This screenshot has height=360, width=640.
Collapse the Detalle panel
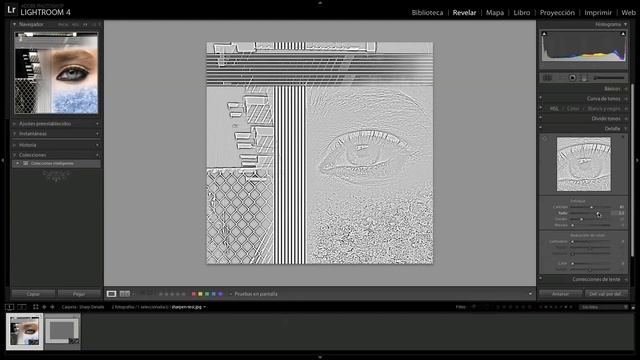[x=625, y=129]
